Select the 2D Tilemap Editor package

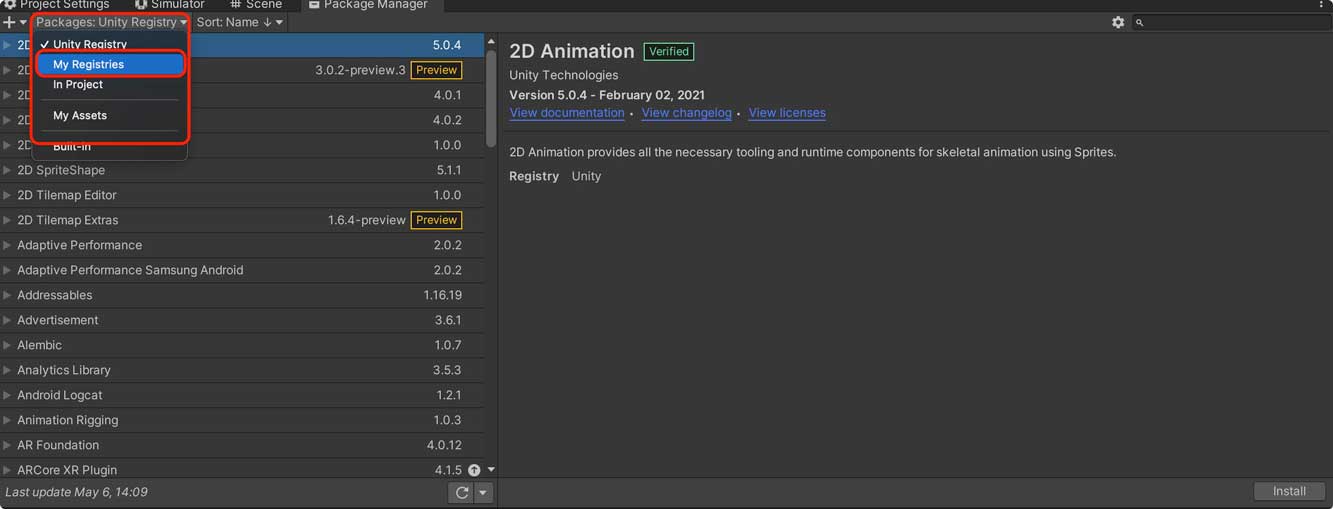coord(242,195)
